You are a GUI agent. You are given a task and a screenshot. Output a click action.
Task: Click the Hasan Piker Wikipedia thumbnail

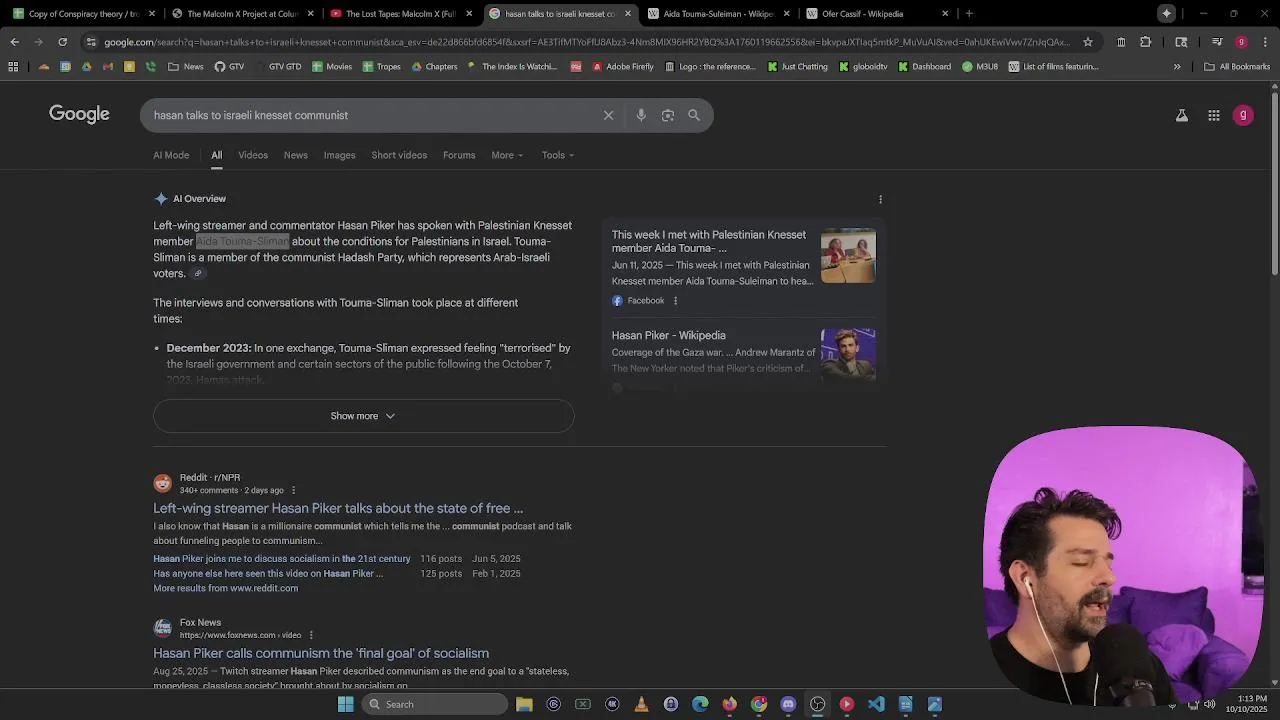pos(848,354)
